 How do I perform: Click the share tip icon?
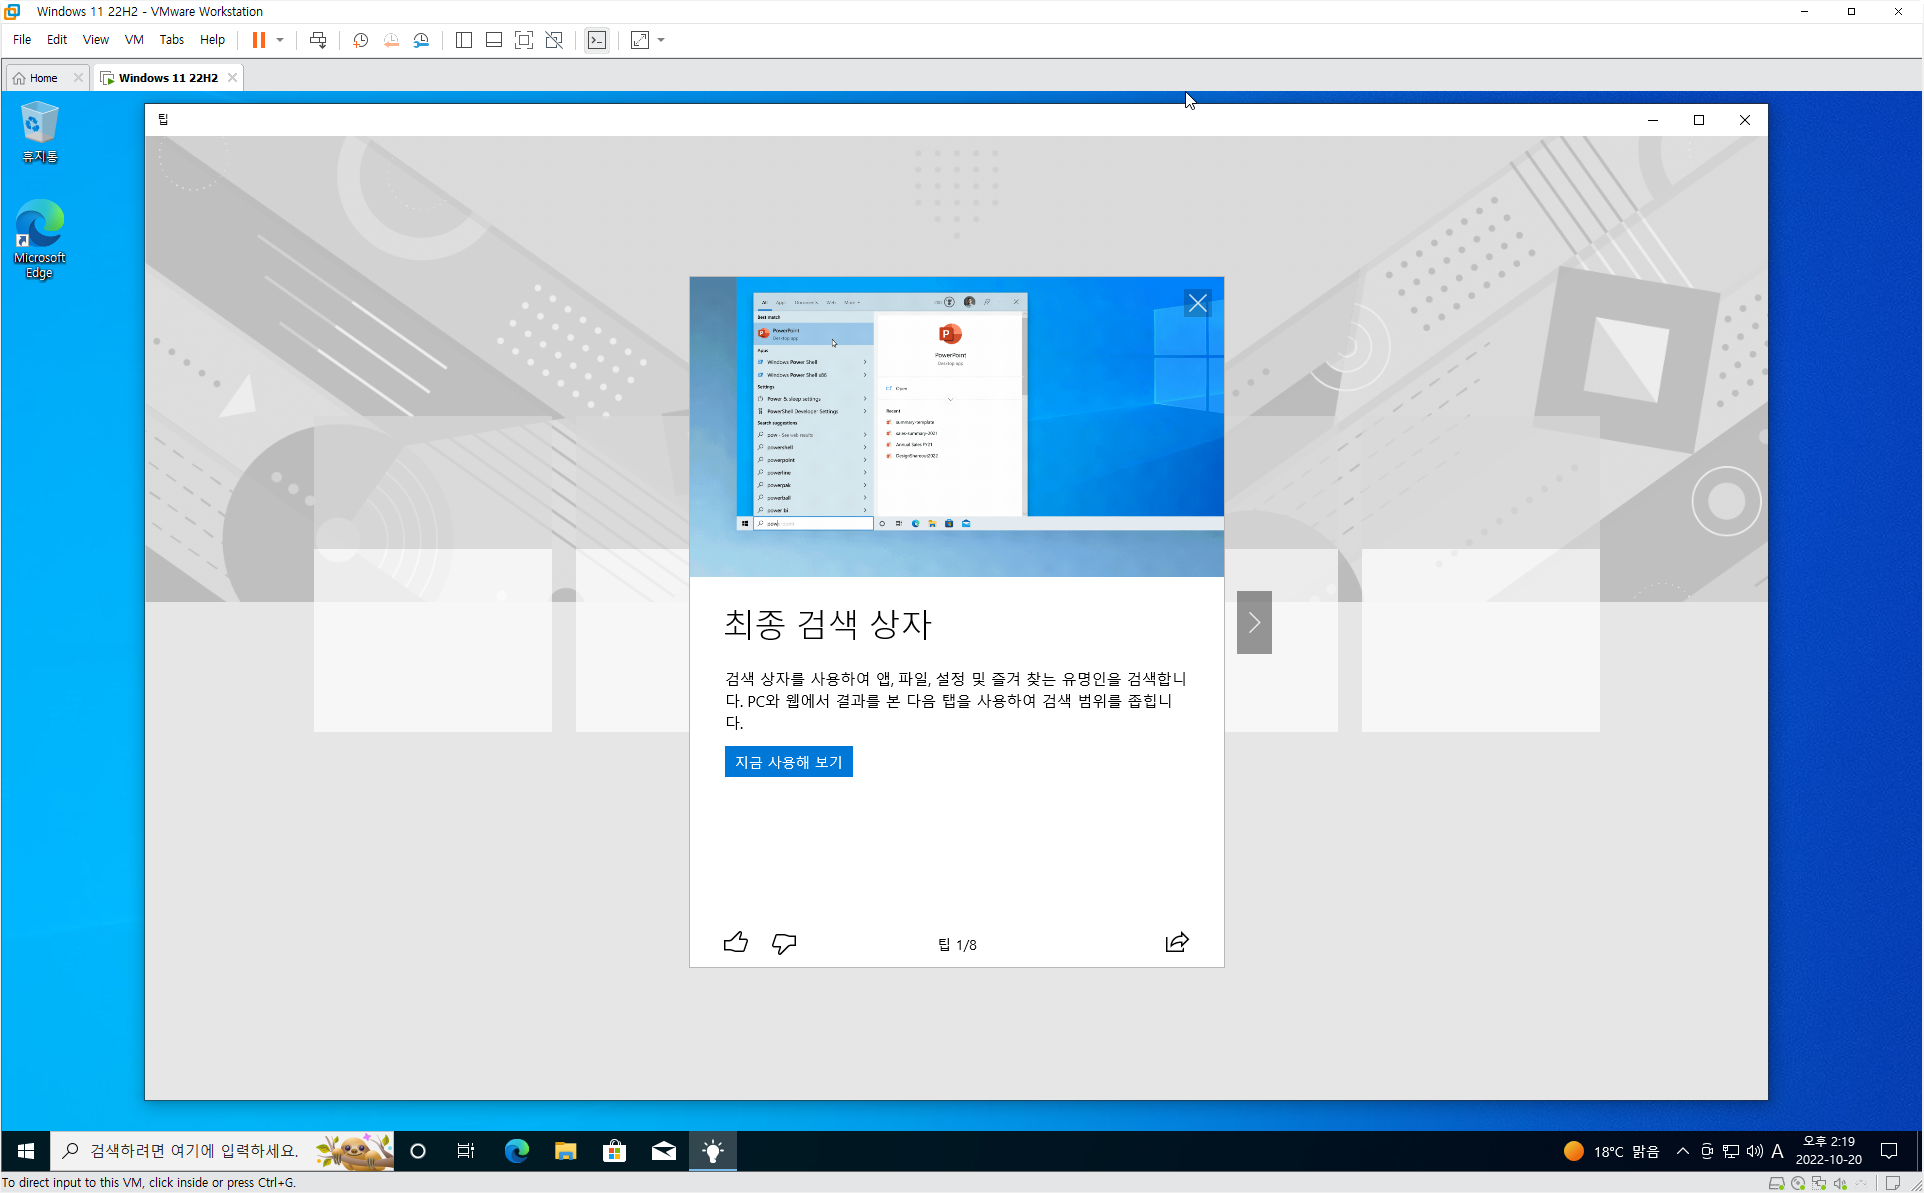point(1177,942)
